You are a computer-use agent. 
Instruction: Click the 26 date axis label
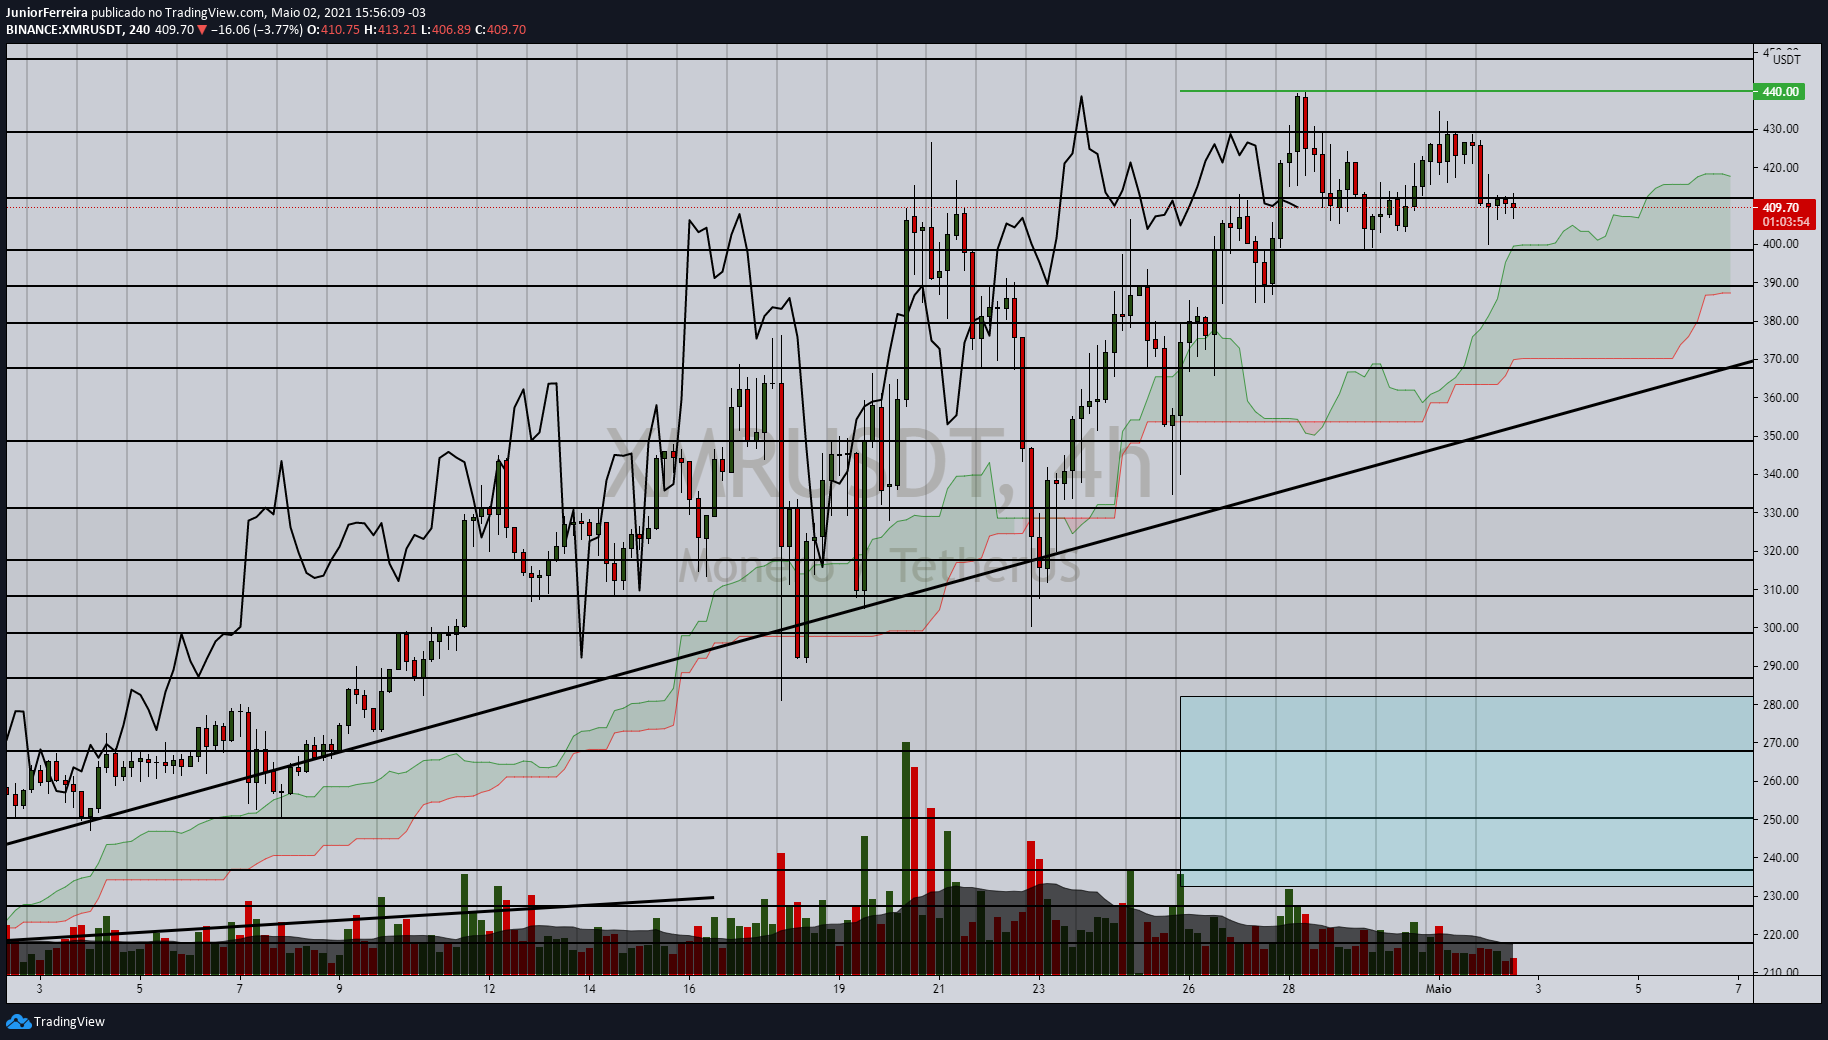point(1188,989)
